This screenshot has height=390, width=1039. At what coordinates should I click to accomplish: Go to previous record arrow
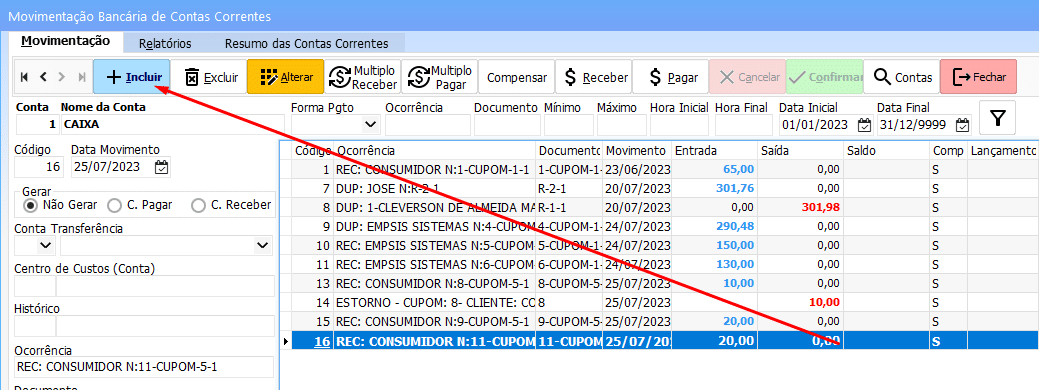43,77
